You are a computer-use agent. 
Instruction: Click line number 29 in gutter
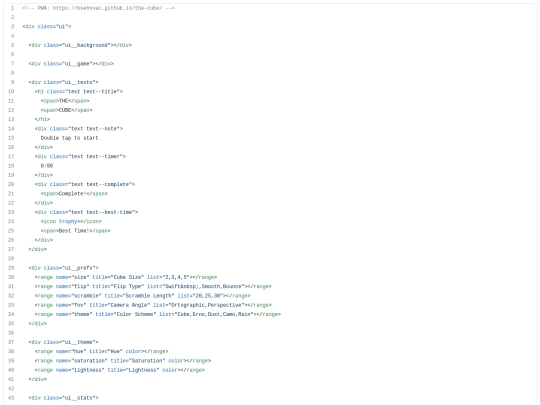(x=11, y=268)
